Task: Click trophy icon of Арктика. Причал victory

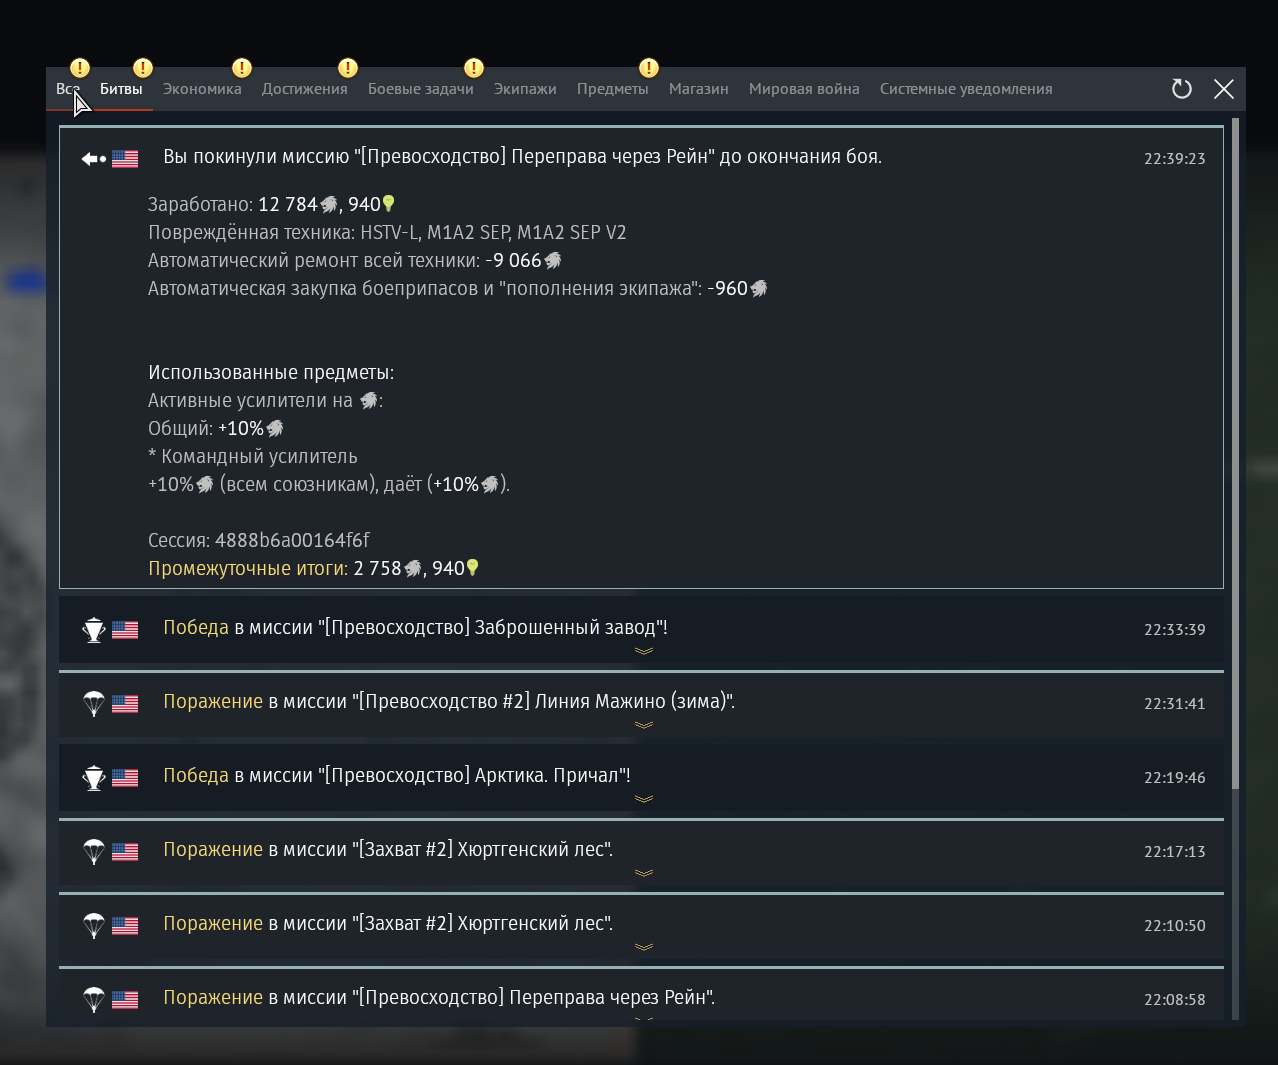Action: [94, 778]
